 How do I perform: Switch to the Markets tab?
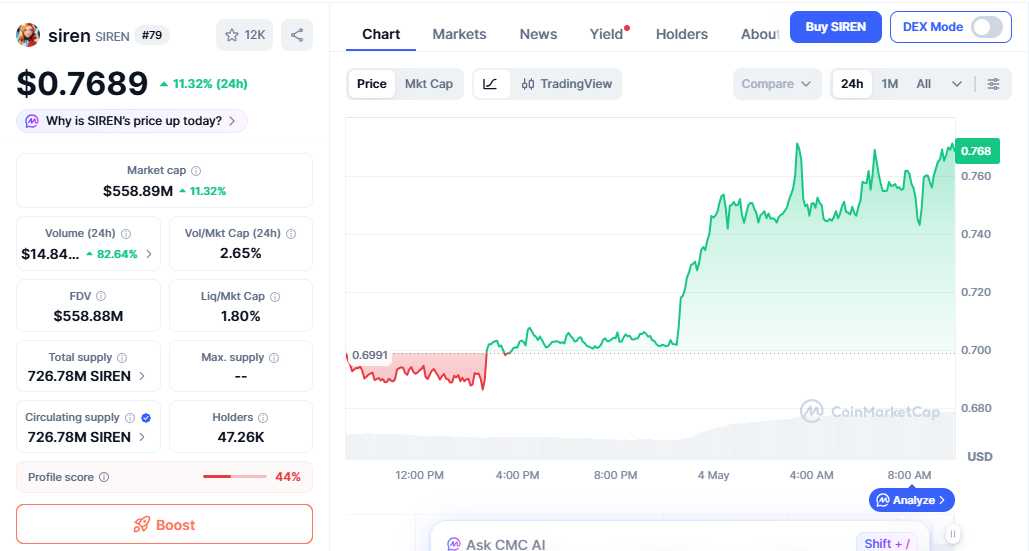click(459, 34)
